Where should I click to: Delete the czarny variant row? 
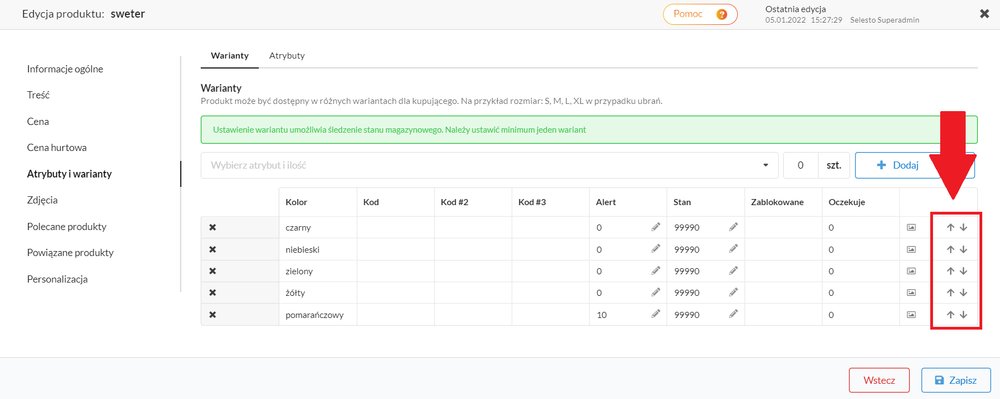click(212, 228)
